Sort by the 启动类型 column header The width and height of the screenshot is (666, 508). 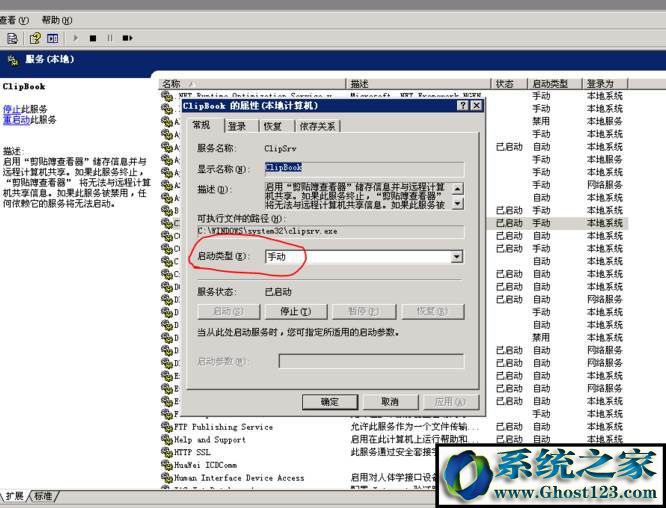coord(554,84)
